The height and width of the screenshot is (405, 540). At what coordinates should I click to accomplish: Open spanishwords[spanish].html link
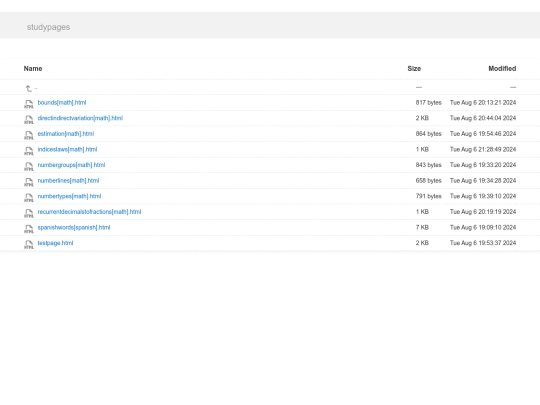pyautogui.click(x=74, y=227)
